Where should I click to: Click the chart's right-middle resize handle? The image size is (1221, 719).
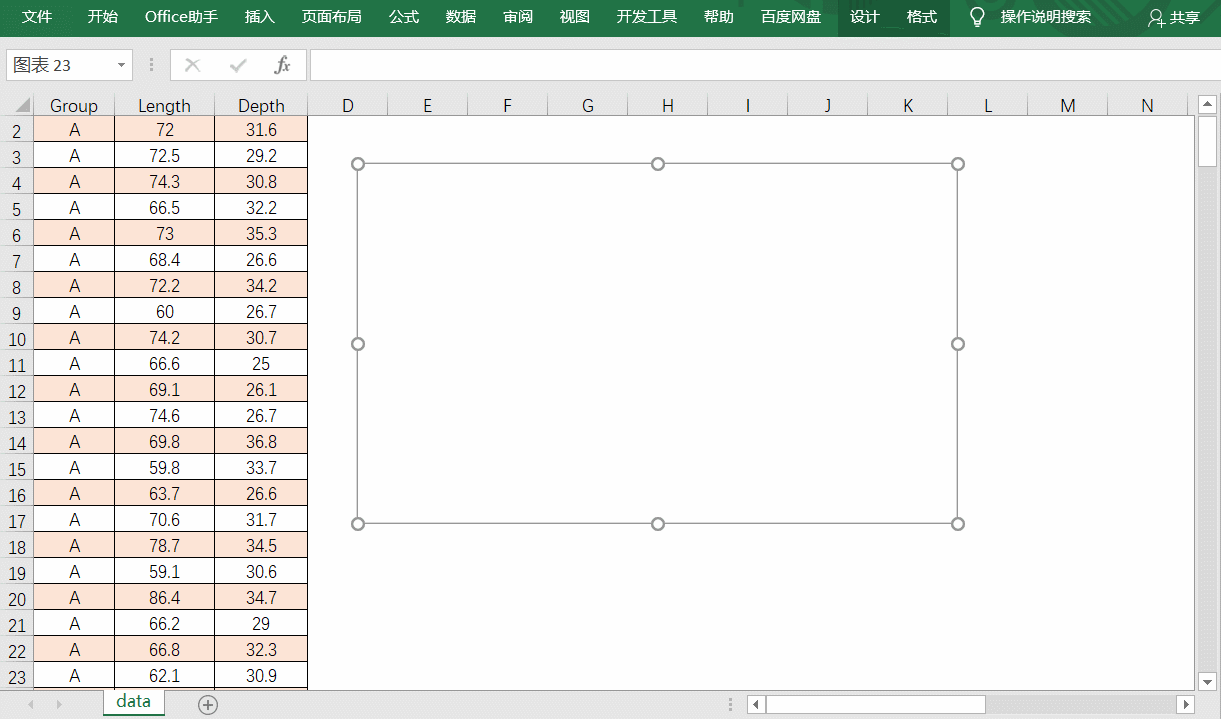click(x=958, y=344)
